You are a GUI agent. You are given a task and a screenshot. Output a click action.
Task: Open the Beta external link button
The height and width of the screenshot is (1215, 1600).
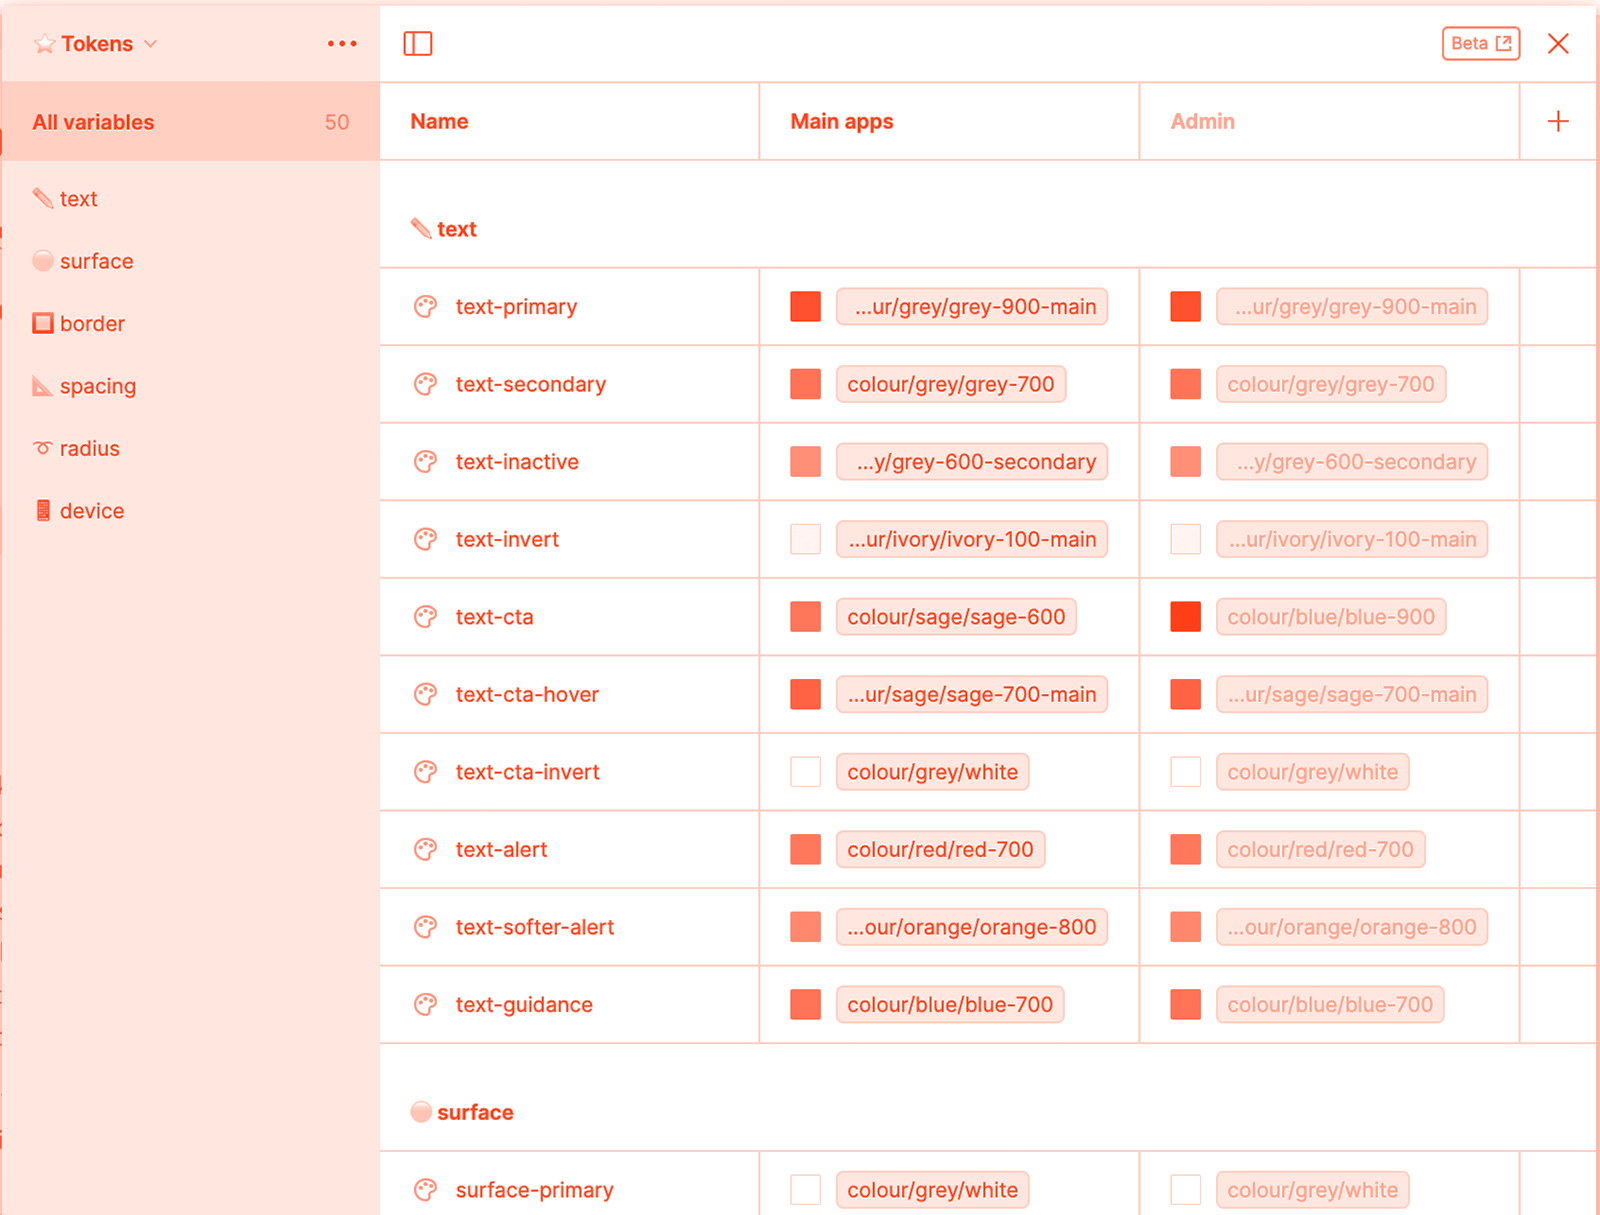click(1480, 44)
